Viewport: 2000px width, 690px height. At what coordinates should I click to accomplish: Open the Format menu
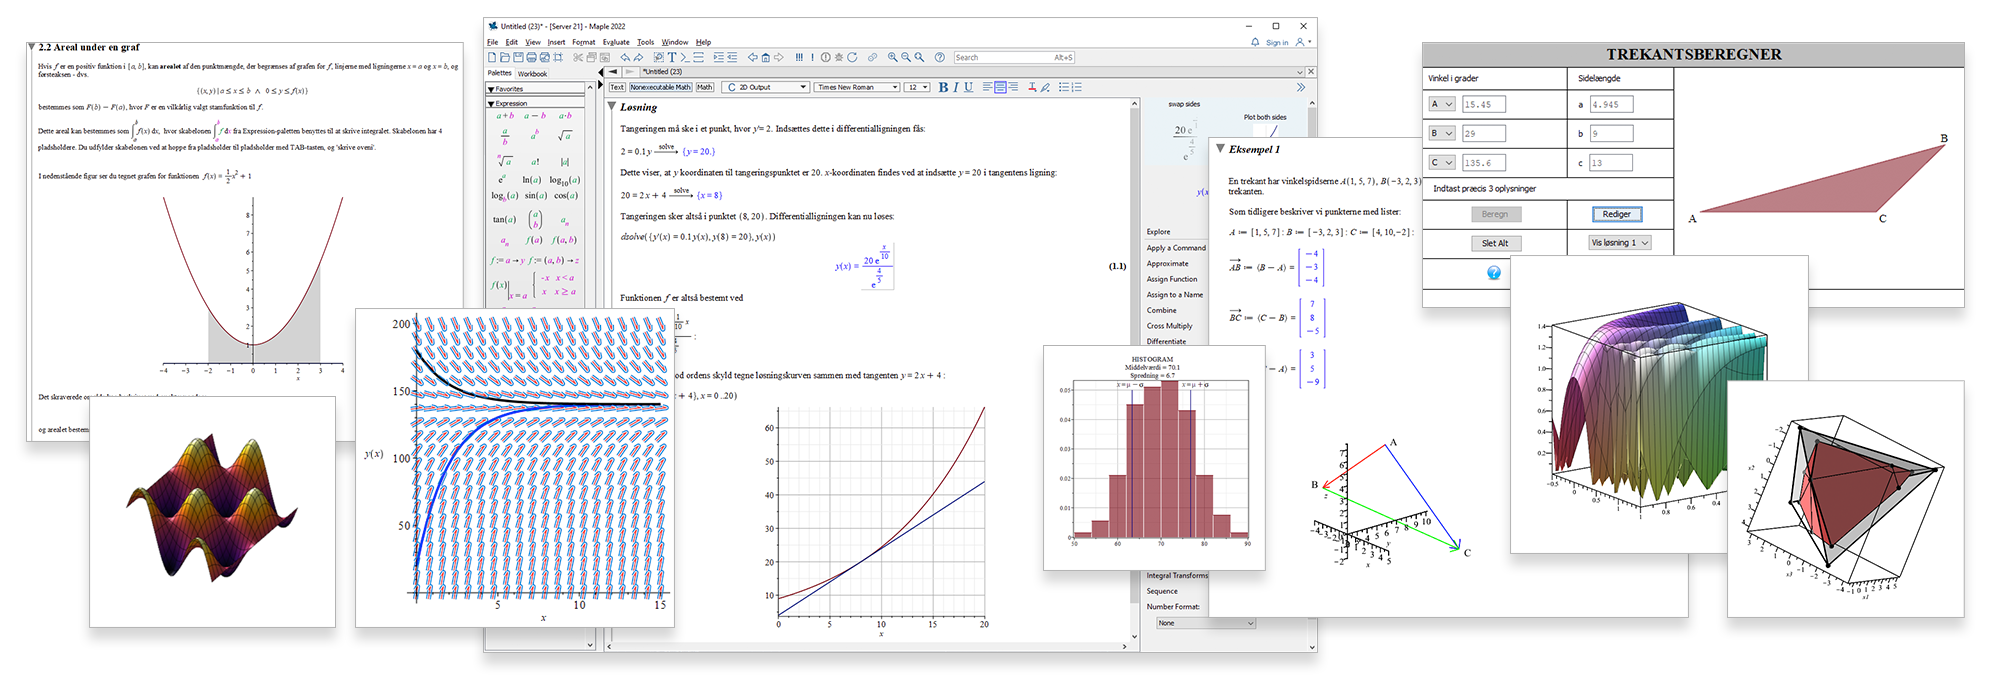pyautogui.click(x=584, y=42)
